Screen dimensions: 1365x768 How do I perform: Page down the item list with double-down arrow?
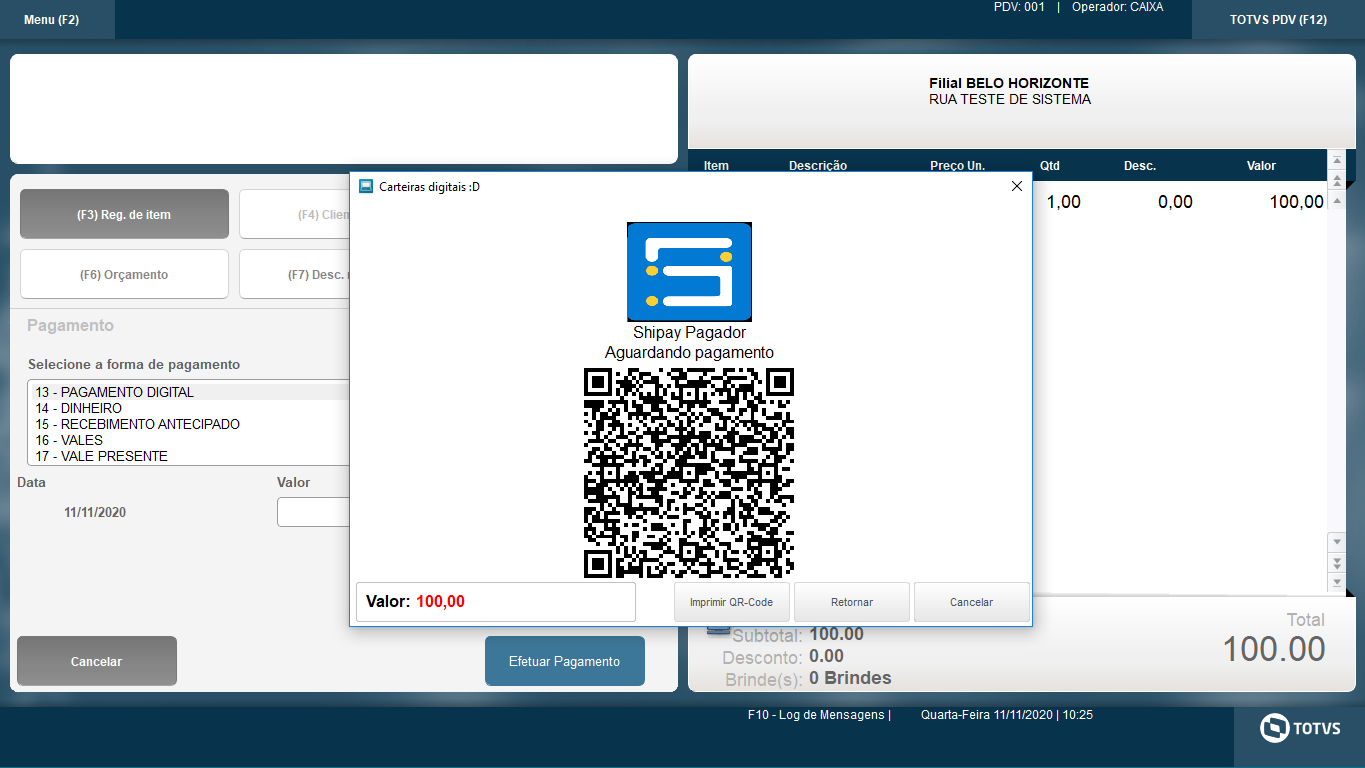click(1336, 562)
